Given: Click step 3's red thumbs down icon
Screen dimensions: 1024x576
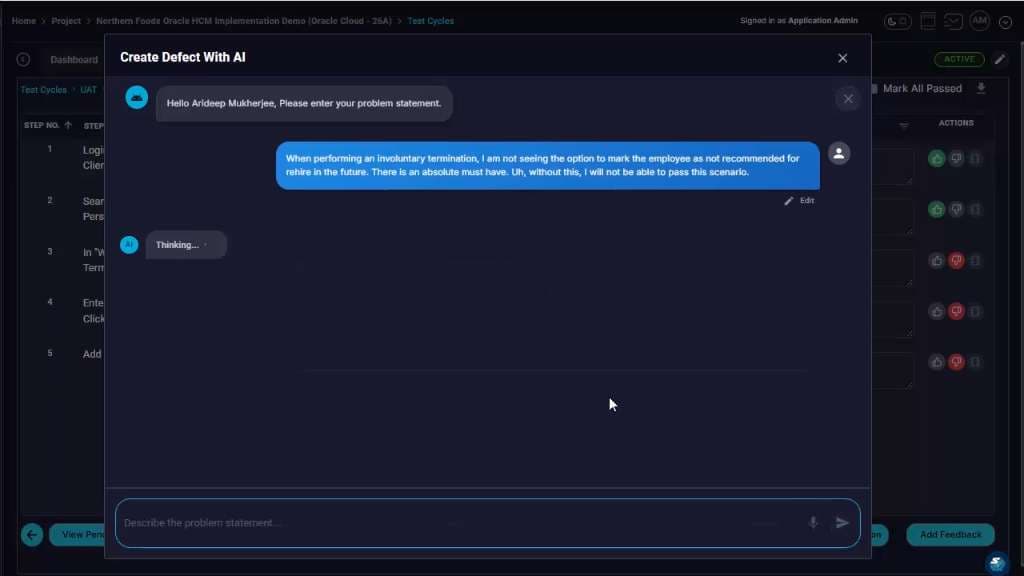Looking at the screenshot, I should click(956, 261).
